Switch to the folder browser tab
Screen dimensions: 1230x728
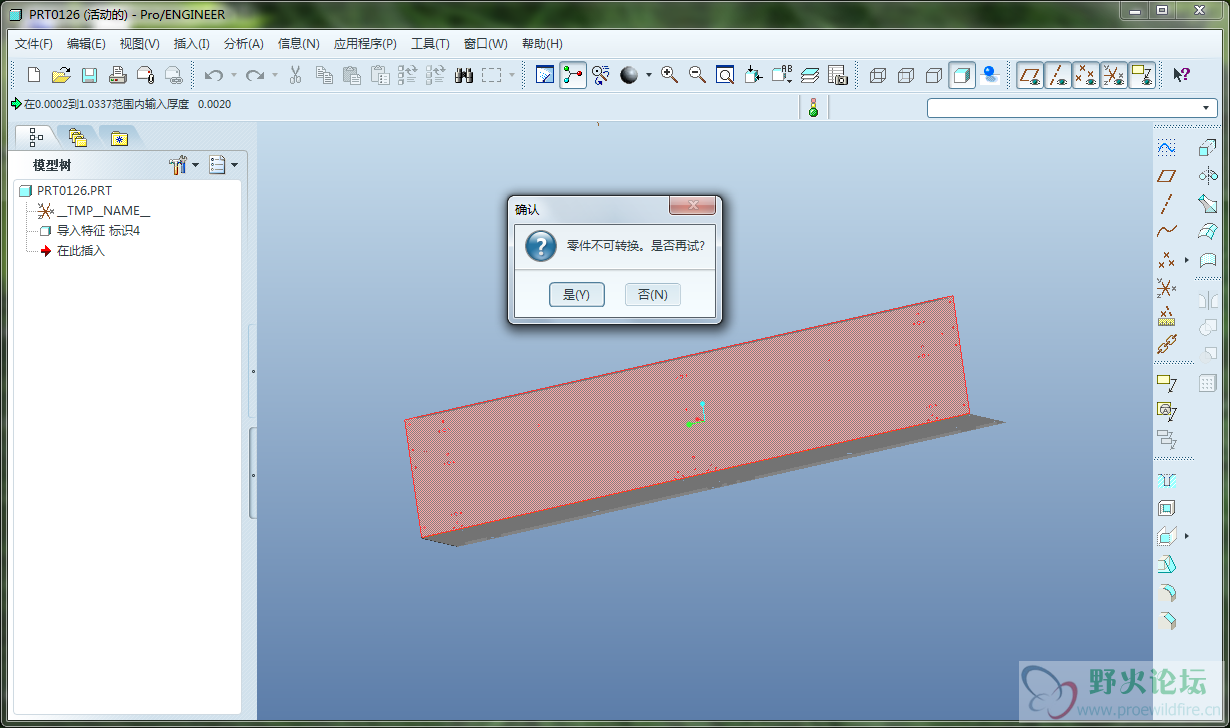point(78,137)
